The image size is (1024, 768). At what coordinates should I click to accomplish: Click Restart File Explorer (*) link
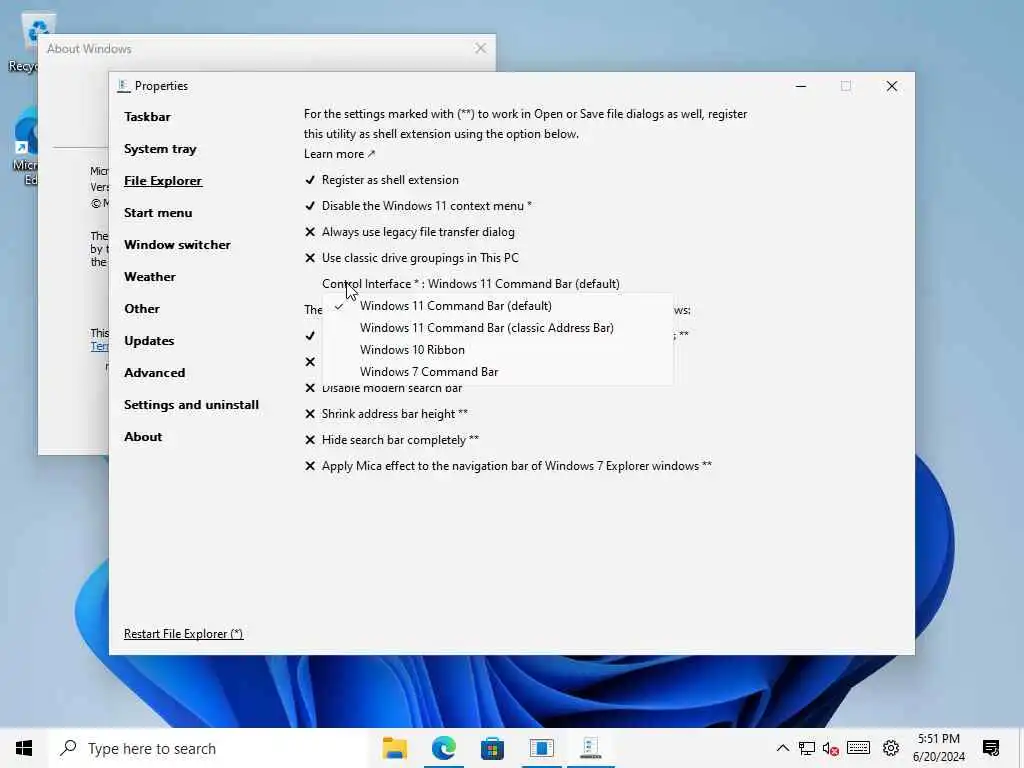coord(184,634)
